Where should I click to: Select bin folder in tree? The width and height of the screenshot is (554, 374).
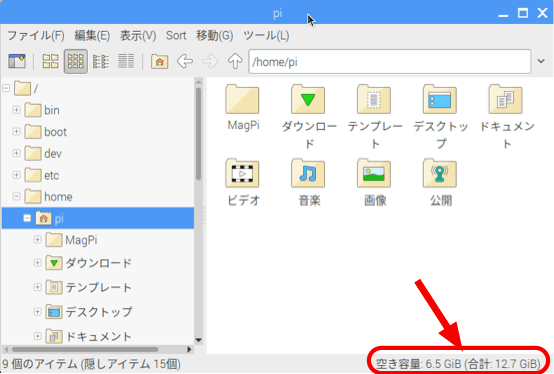(x=42, y=110)
